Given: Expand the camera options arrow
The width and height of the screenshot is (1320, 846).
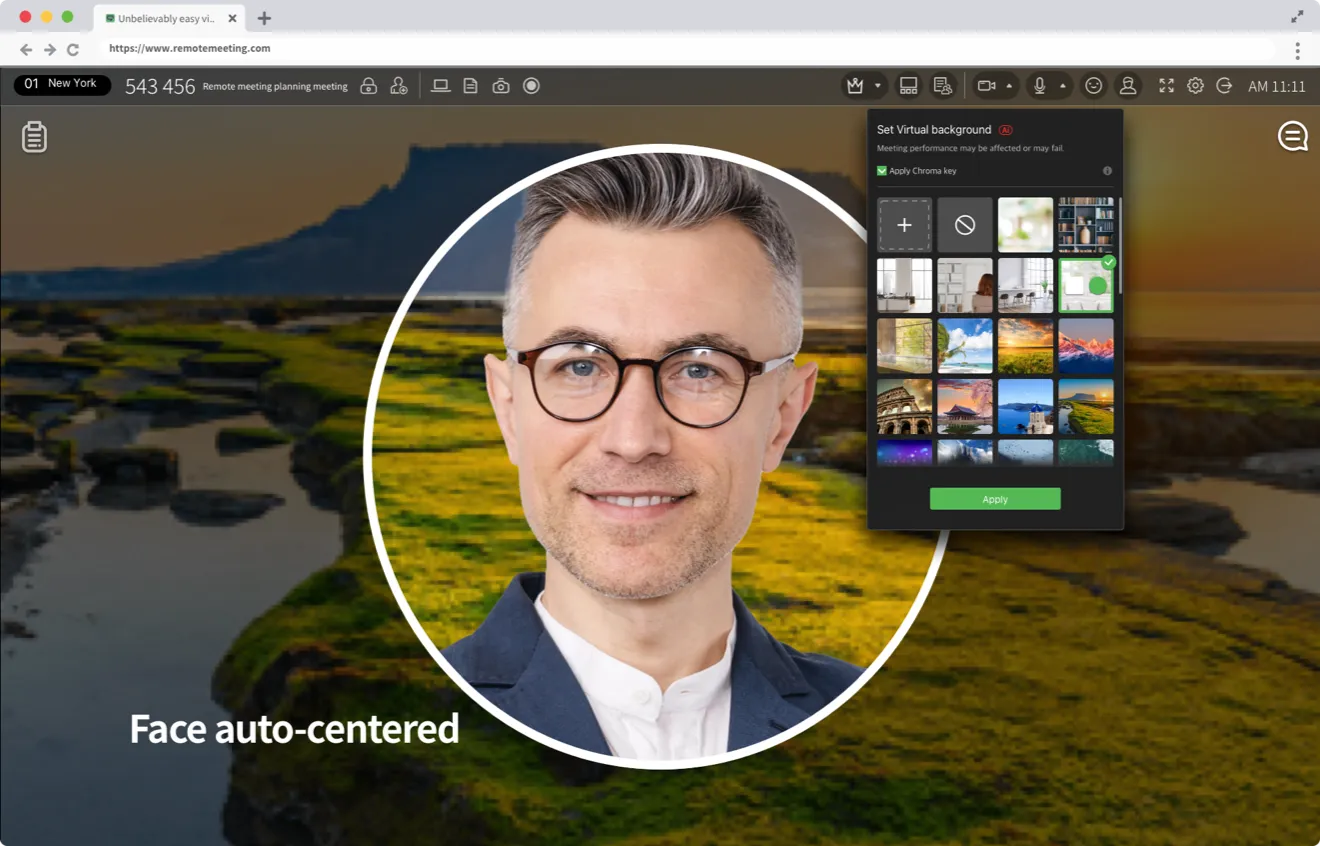Looking at the screenshot, I should (1009, 86).
